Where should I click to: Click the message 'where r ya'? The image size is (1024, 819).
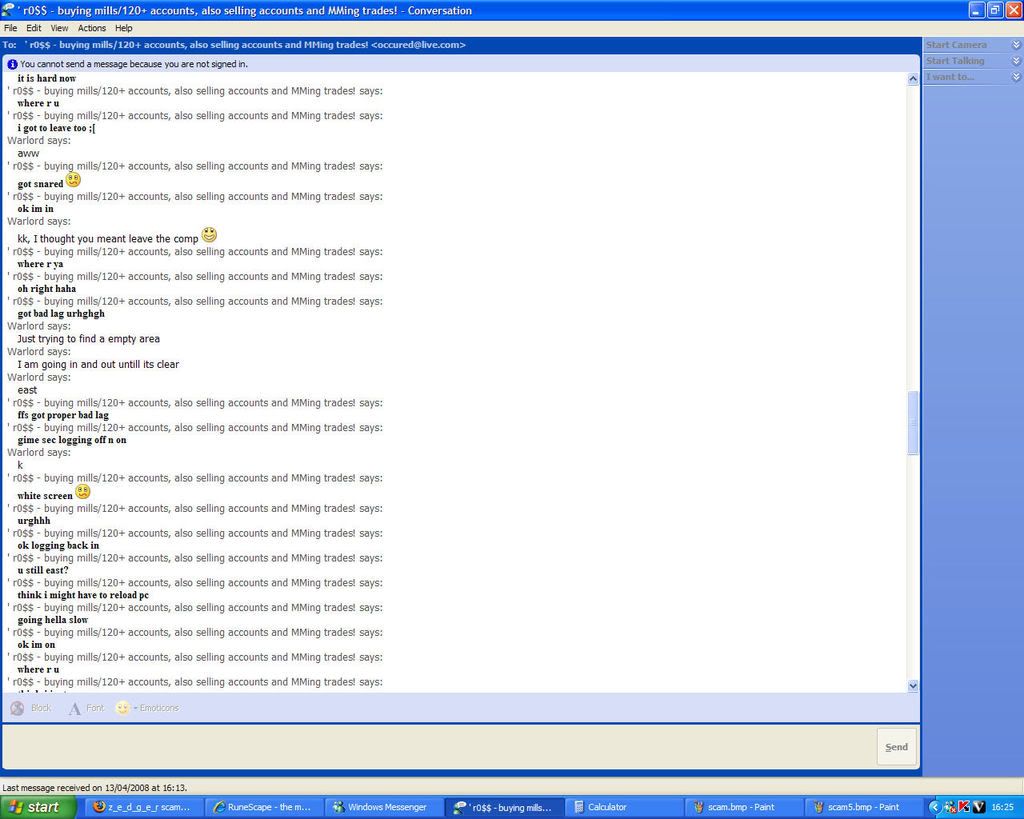pos(40,264)
